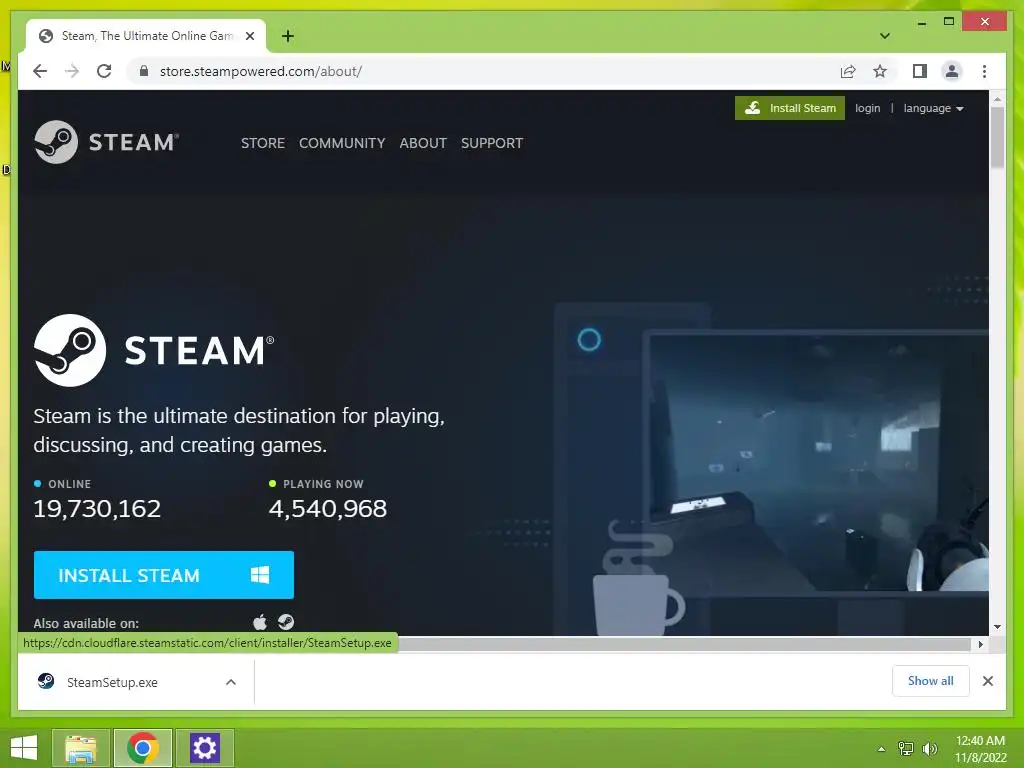1024x768 pixels.
Task: Reload the Steam about page
Action: pos(104,71)
